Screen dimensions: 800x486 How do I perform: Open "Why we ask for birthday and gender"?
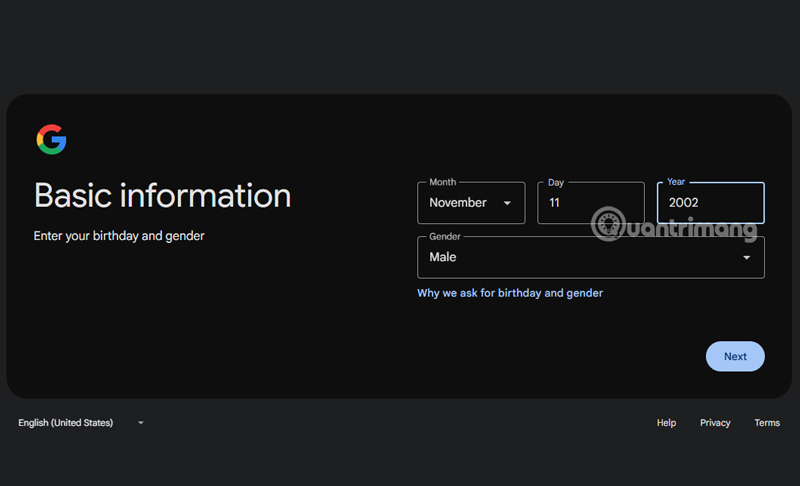(510, 293)
